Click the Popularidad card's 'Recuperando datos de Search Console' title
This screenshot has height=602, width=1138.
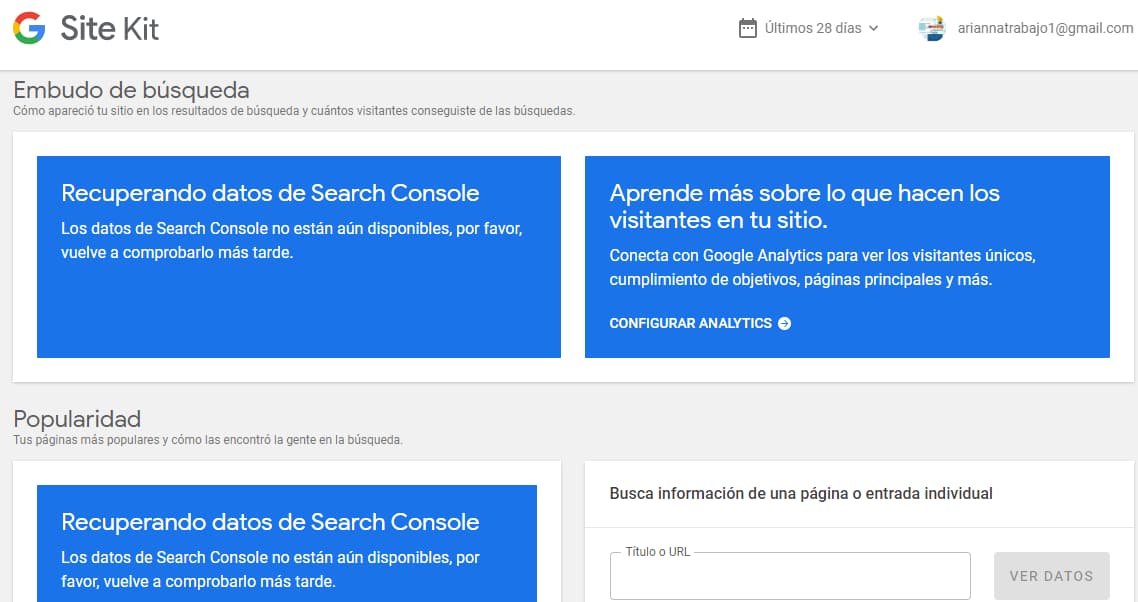pos(270,522)
